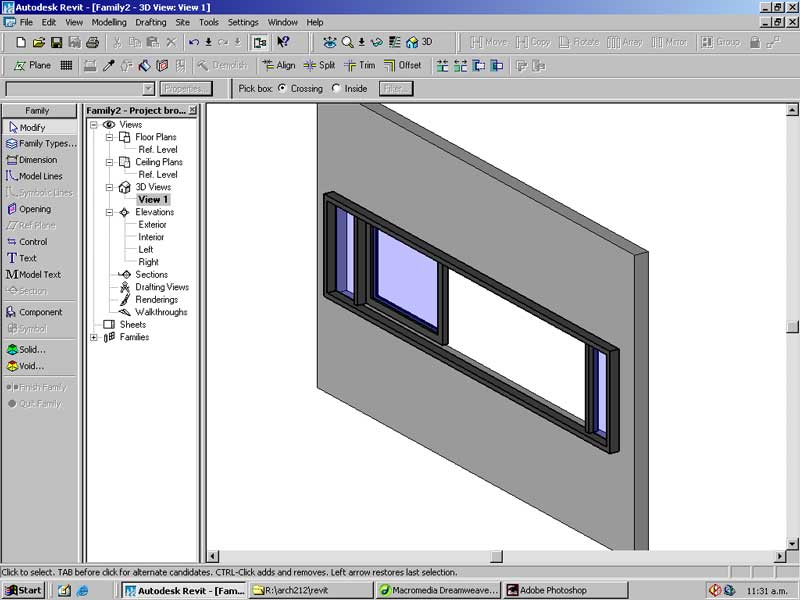This screenshot has height=600, width=800.
Task: Switch to Macromedia Dreamweaver in the taskbar
Action: pyautogui.click(x=438, y=590)
